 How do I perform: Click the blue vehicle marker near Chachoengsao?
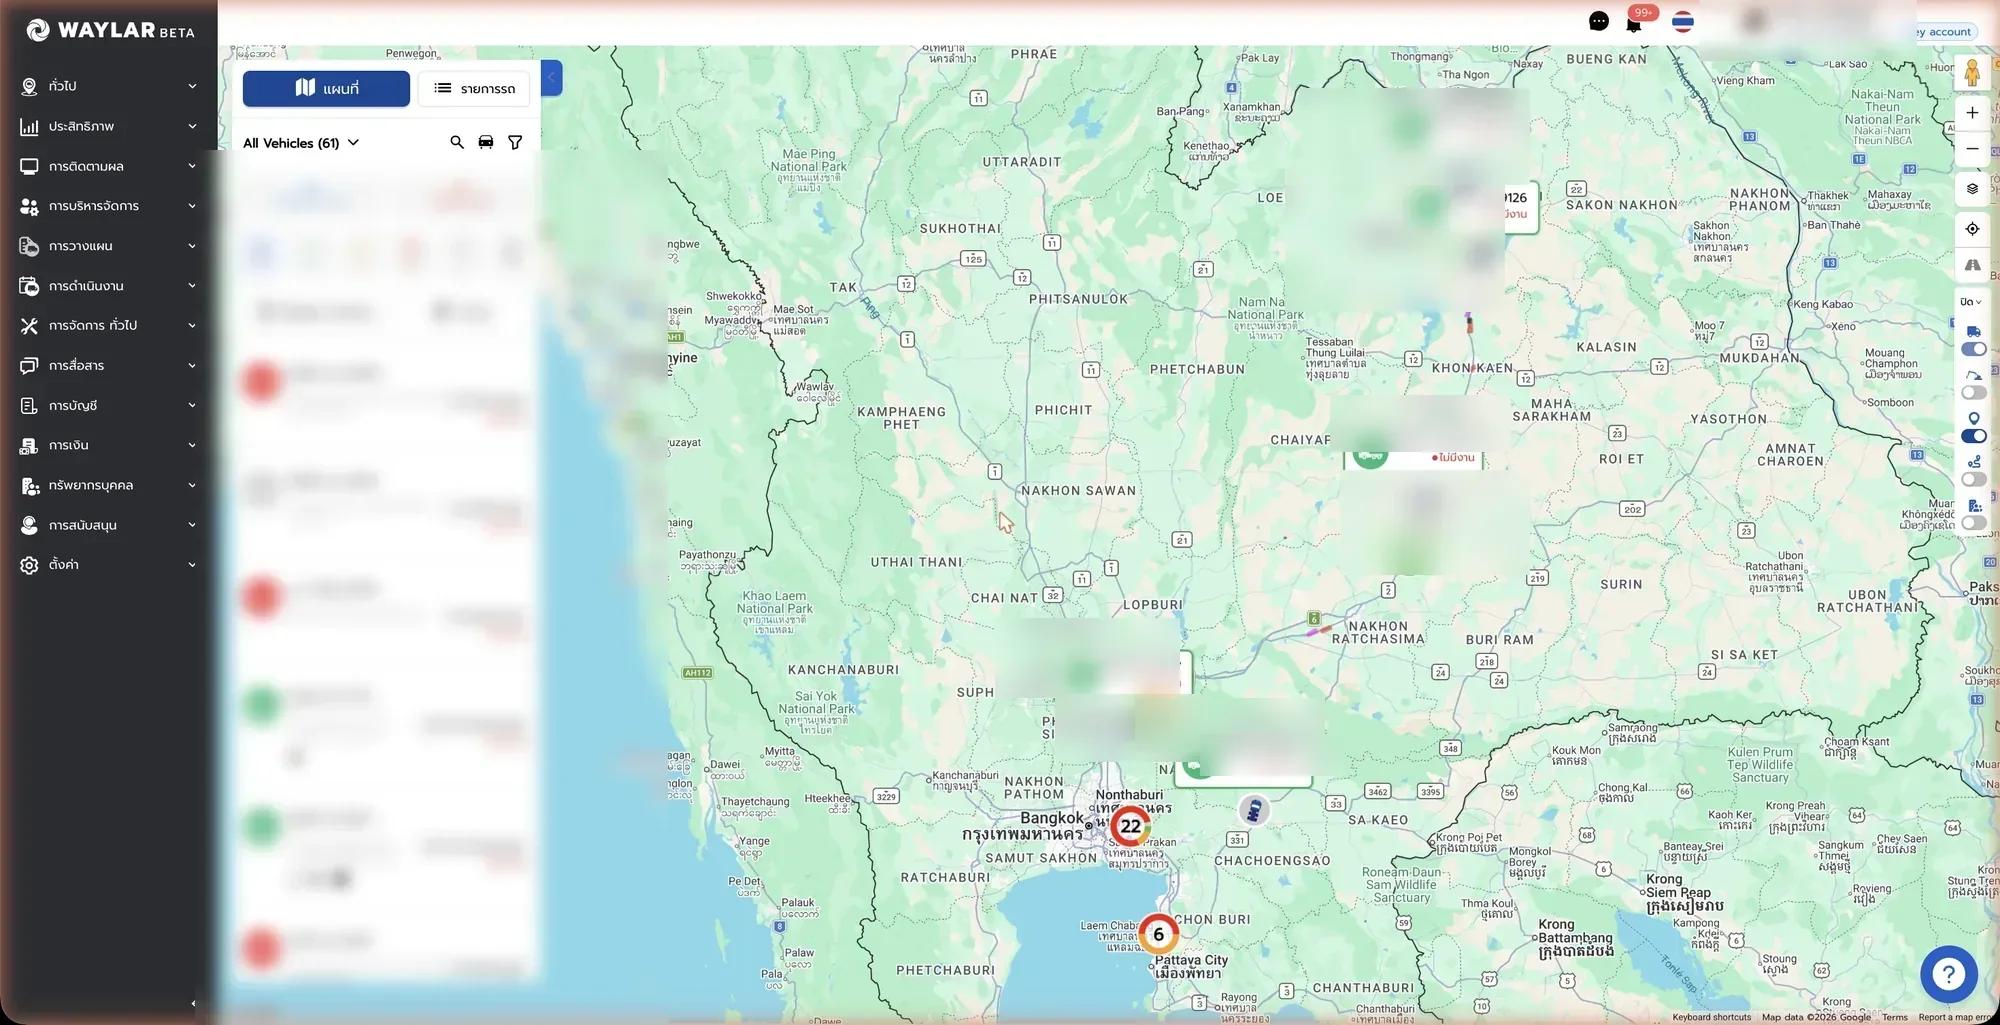tap(1254, 810)
